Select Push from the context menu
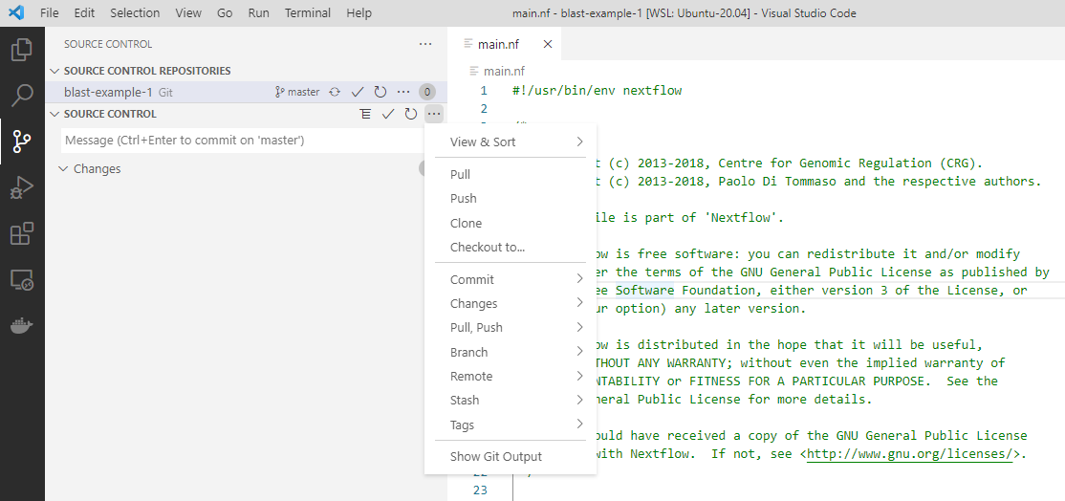This screenshot has height=501, width=1065. click(x=463, y=198)
